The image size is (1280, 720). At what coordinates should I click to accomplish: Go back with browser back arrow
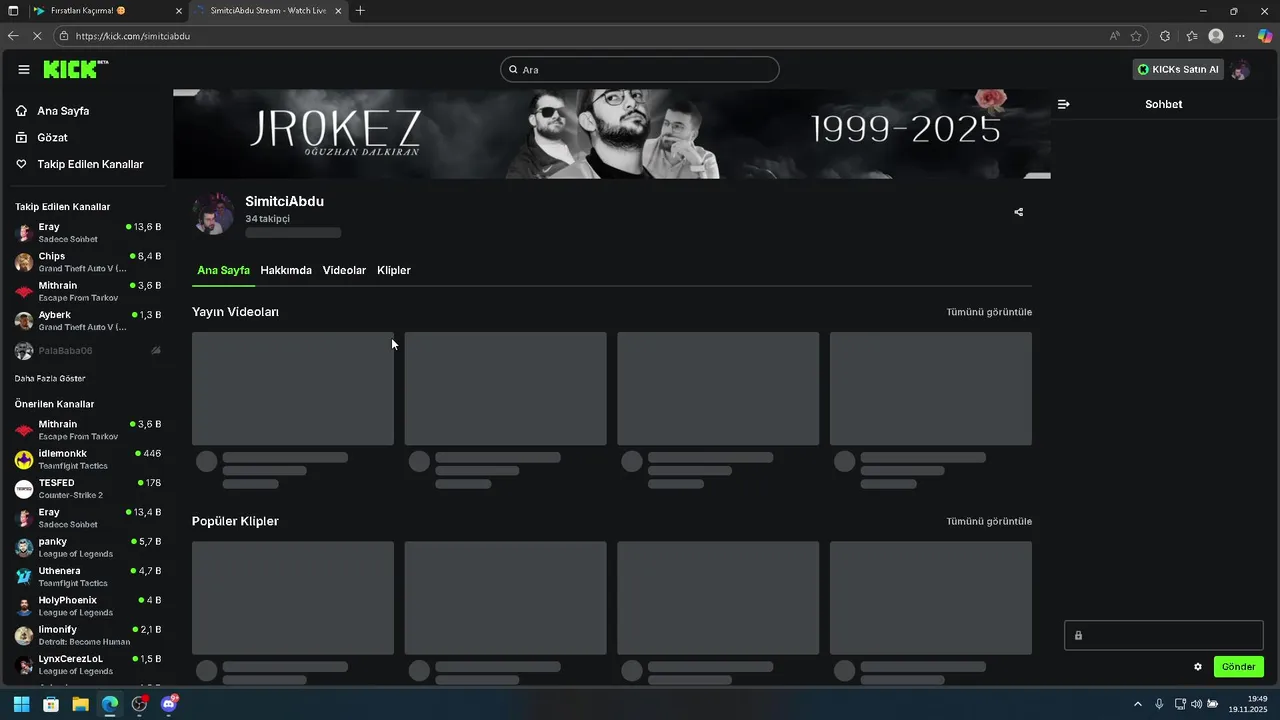click(x=13, y=36)
